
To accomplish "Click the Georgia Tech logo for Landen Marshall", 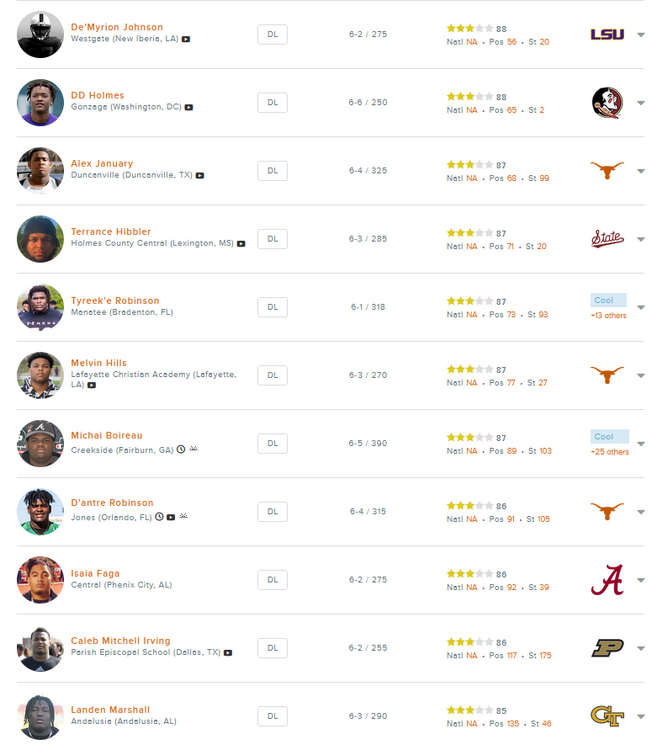I will [607, 715].
